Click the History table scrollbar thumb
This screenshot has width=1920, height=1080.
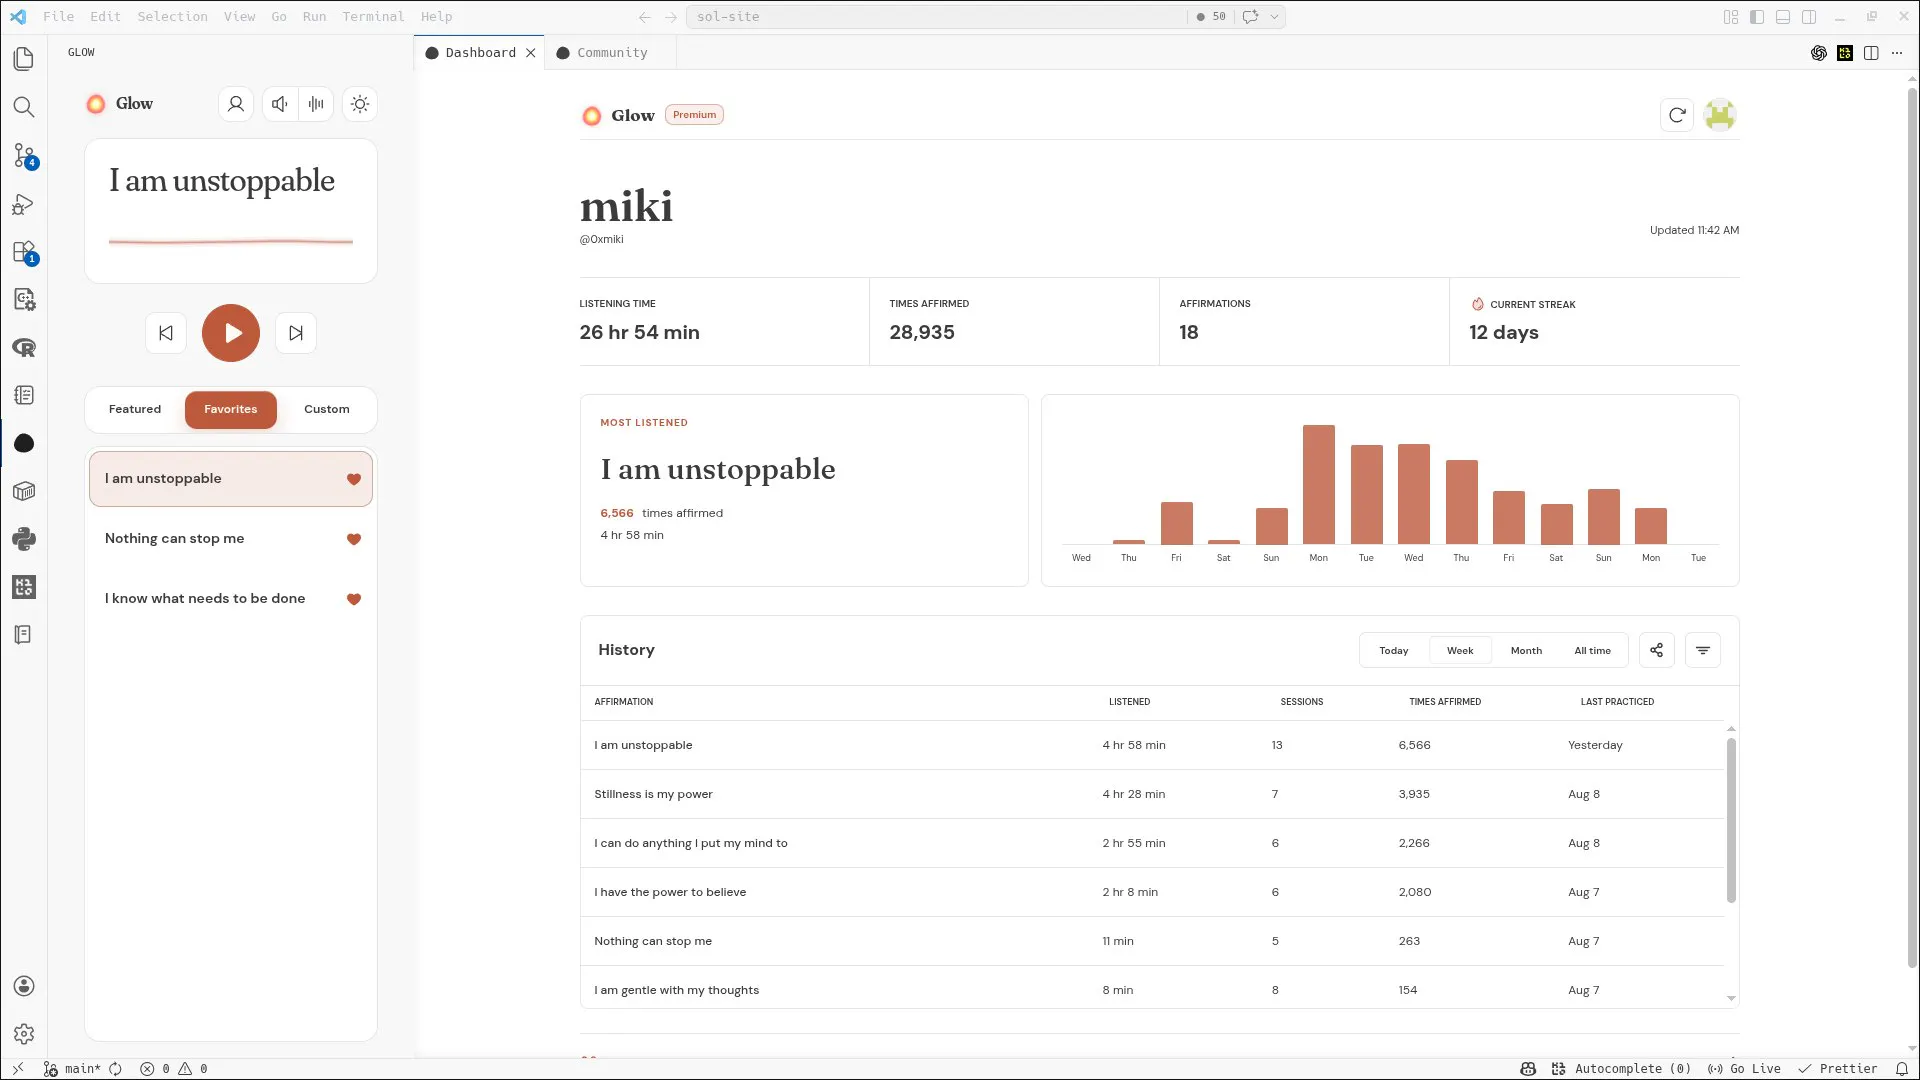tap(1731, 820)
